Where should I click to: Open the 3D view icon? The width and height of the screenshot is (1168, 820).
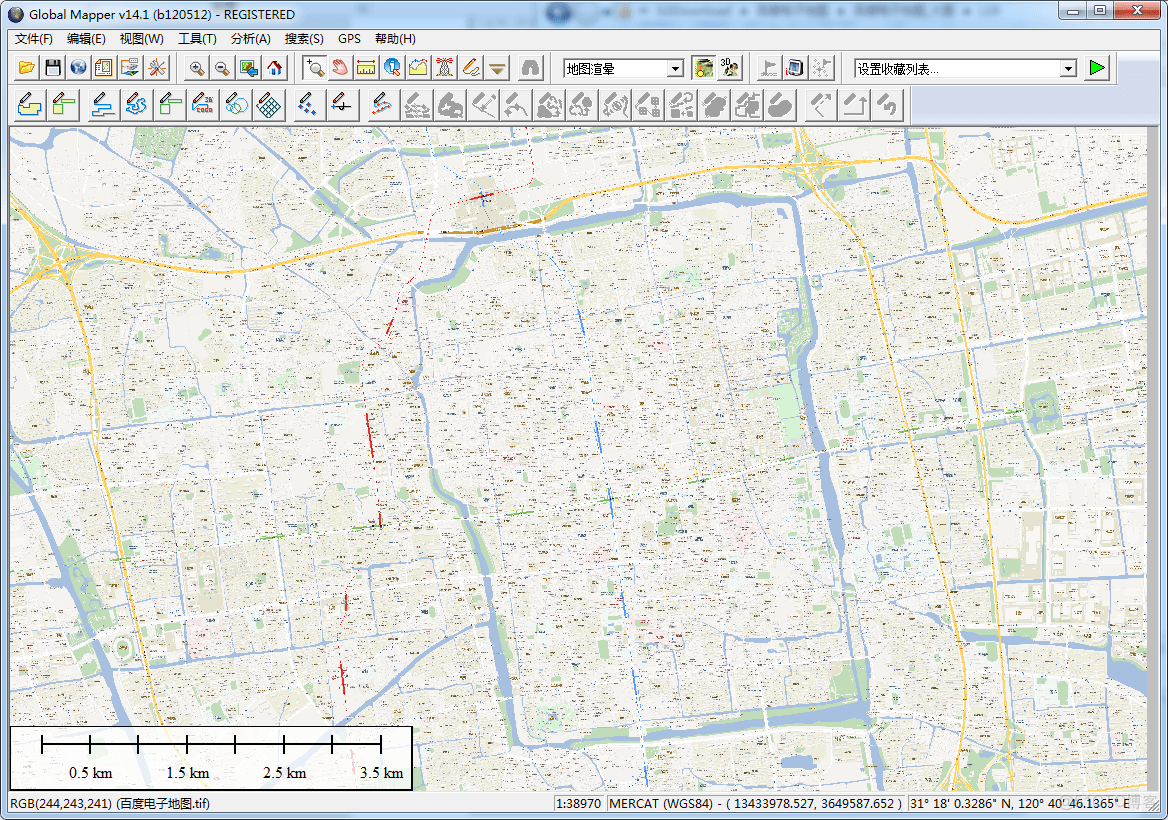tap(730, 68)
